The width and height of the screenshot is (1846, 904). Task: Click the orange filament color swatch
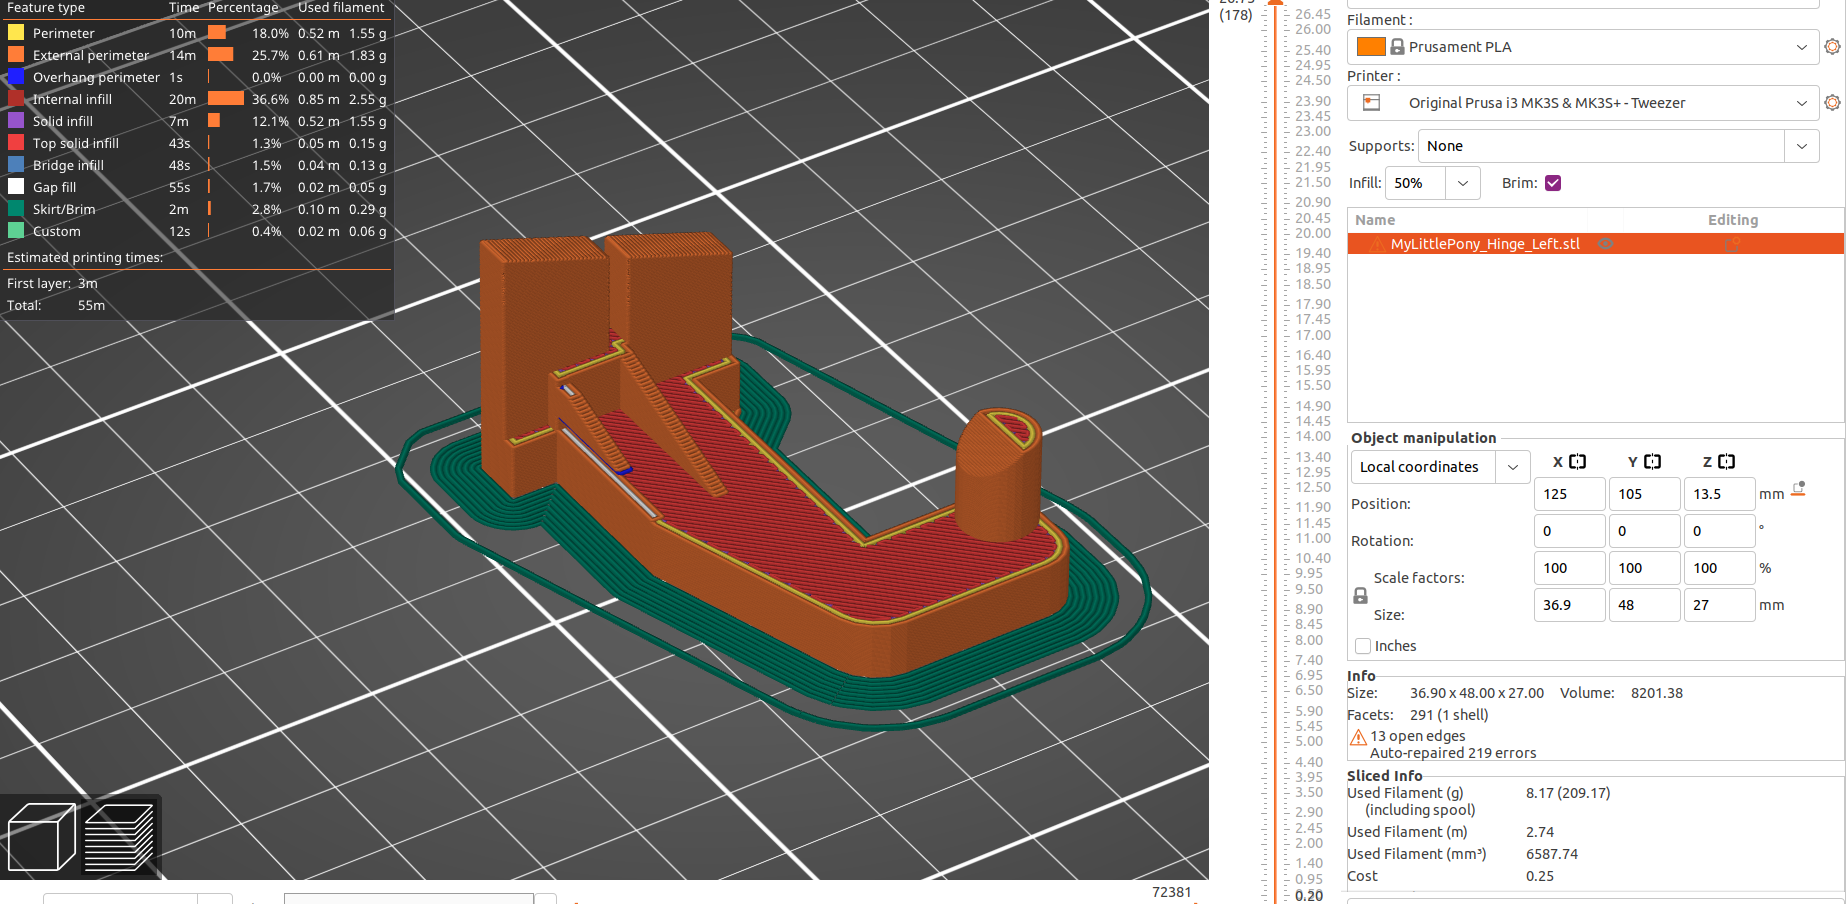point(1371,47)
